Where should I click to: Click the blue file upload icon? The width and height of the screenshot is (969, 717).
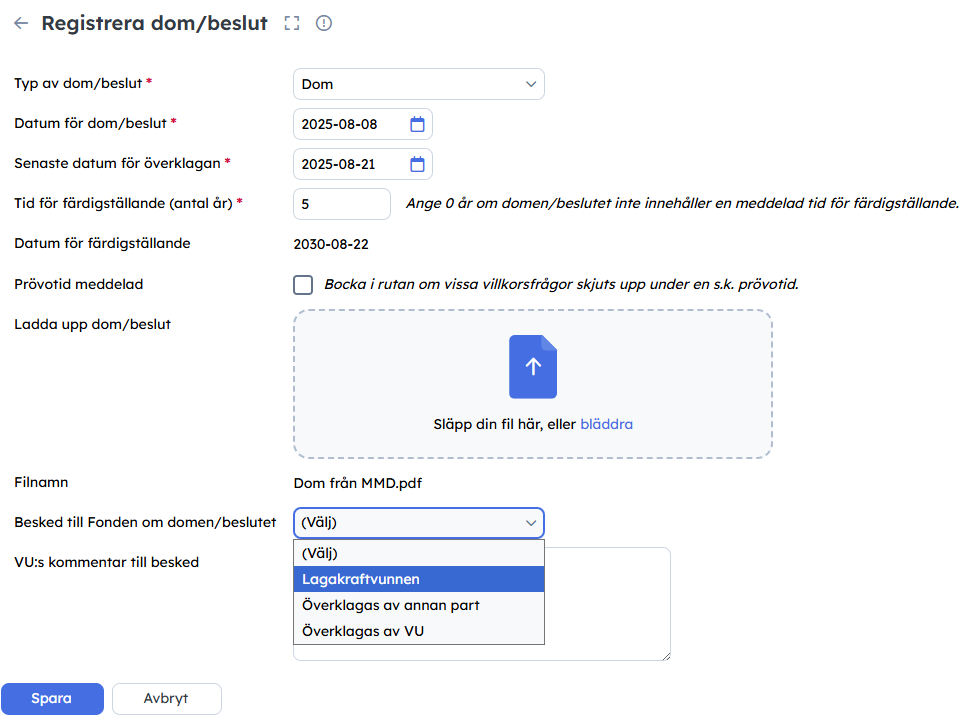coord(532,367)
